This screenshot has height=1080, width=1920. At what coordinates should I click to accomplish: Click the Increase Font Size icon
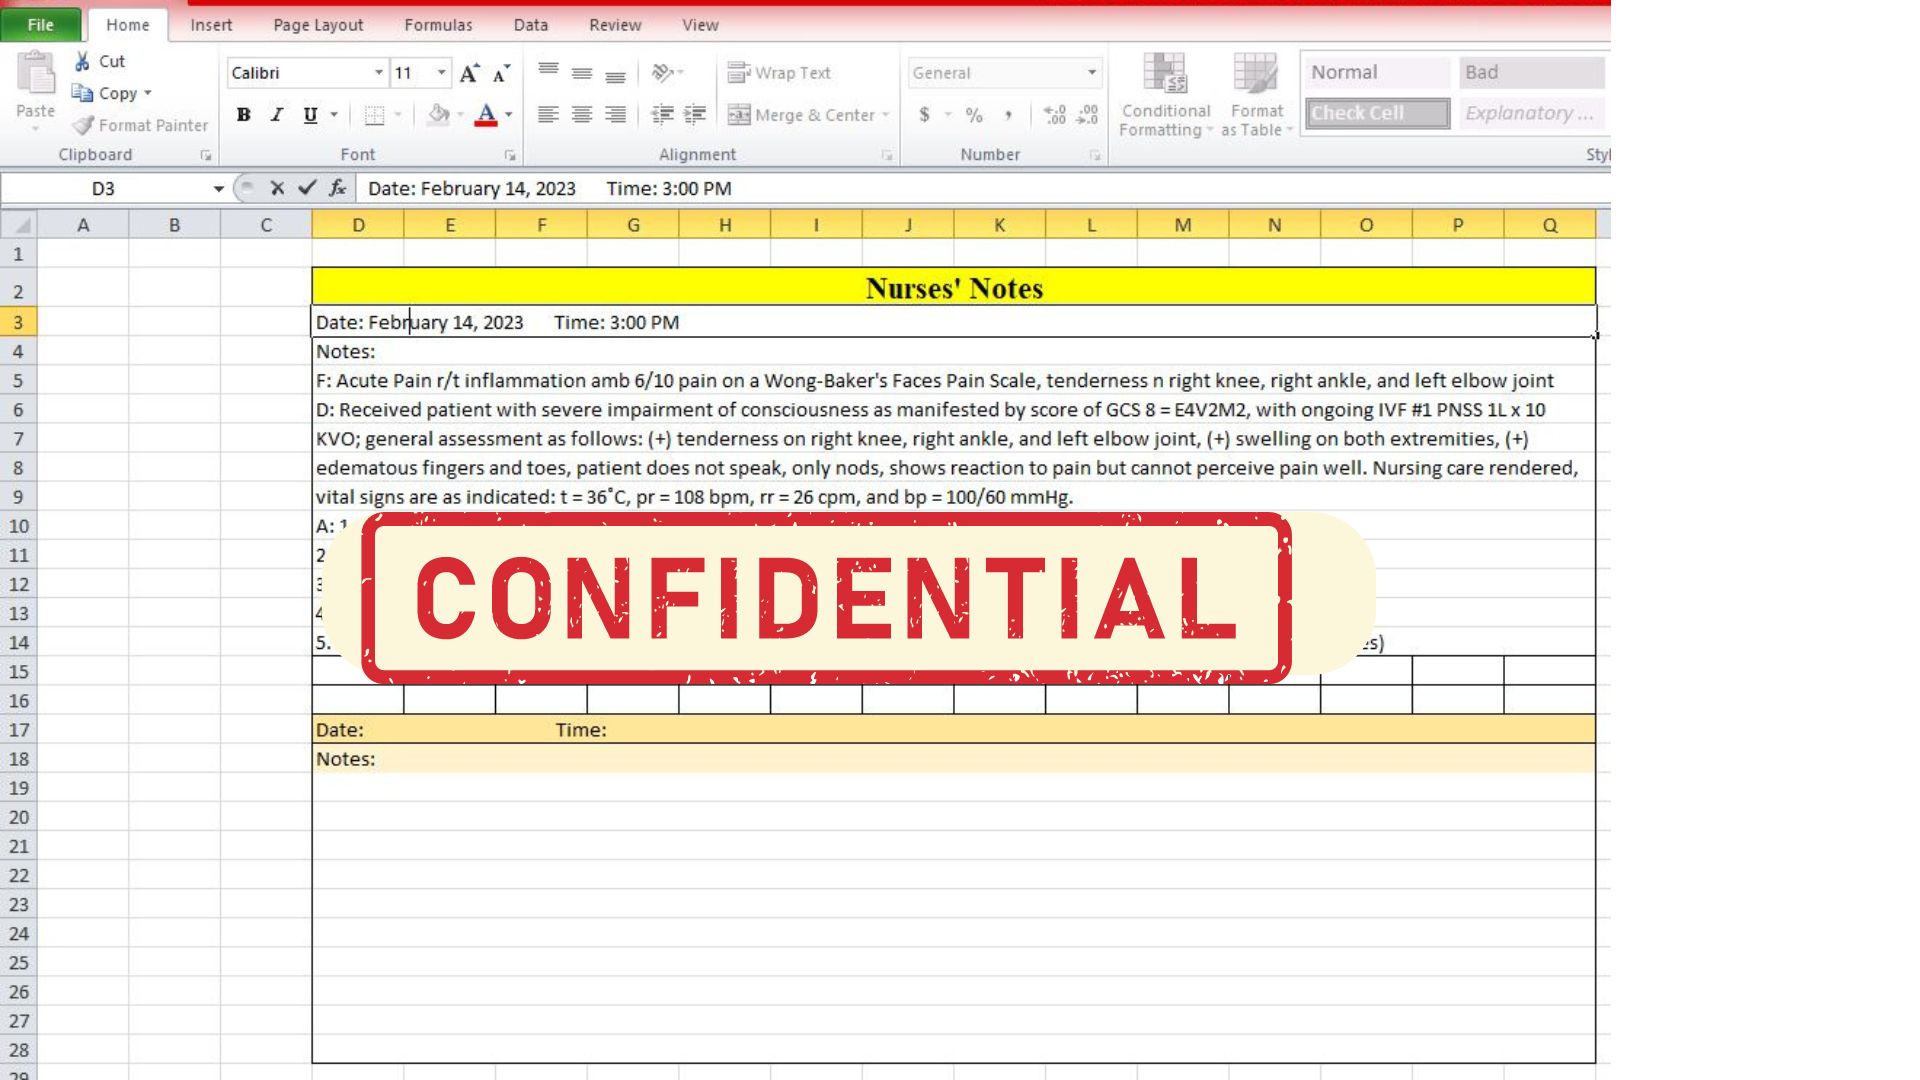tap(469, 73)
